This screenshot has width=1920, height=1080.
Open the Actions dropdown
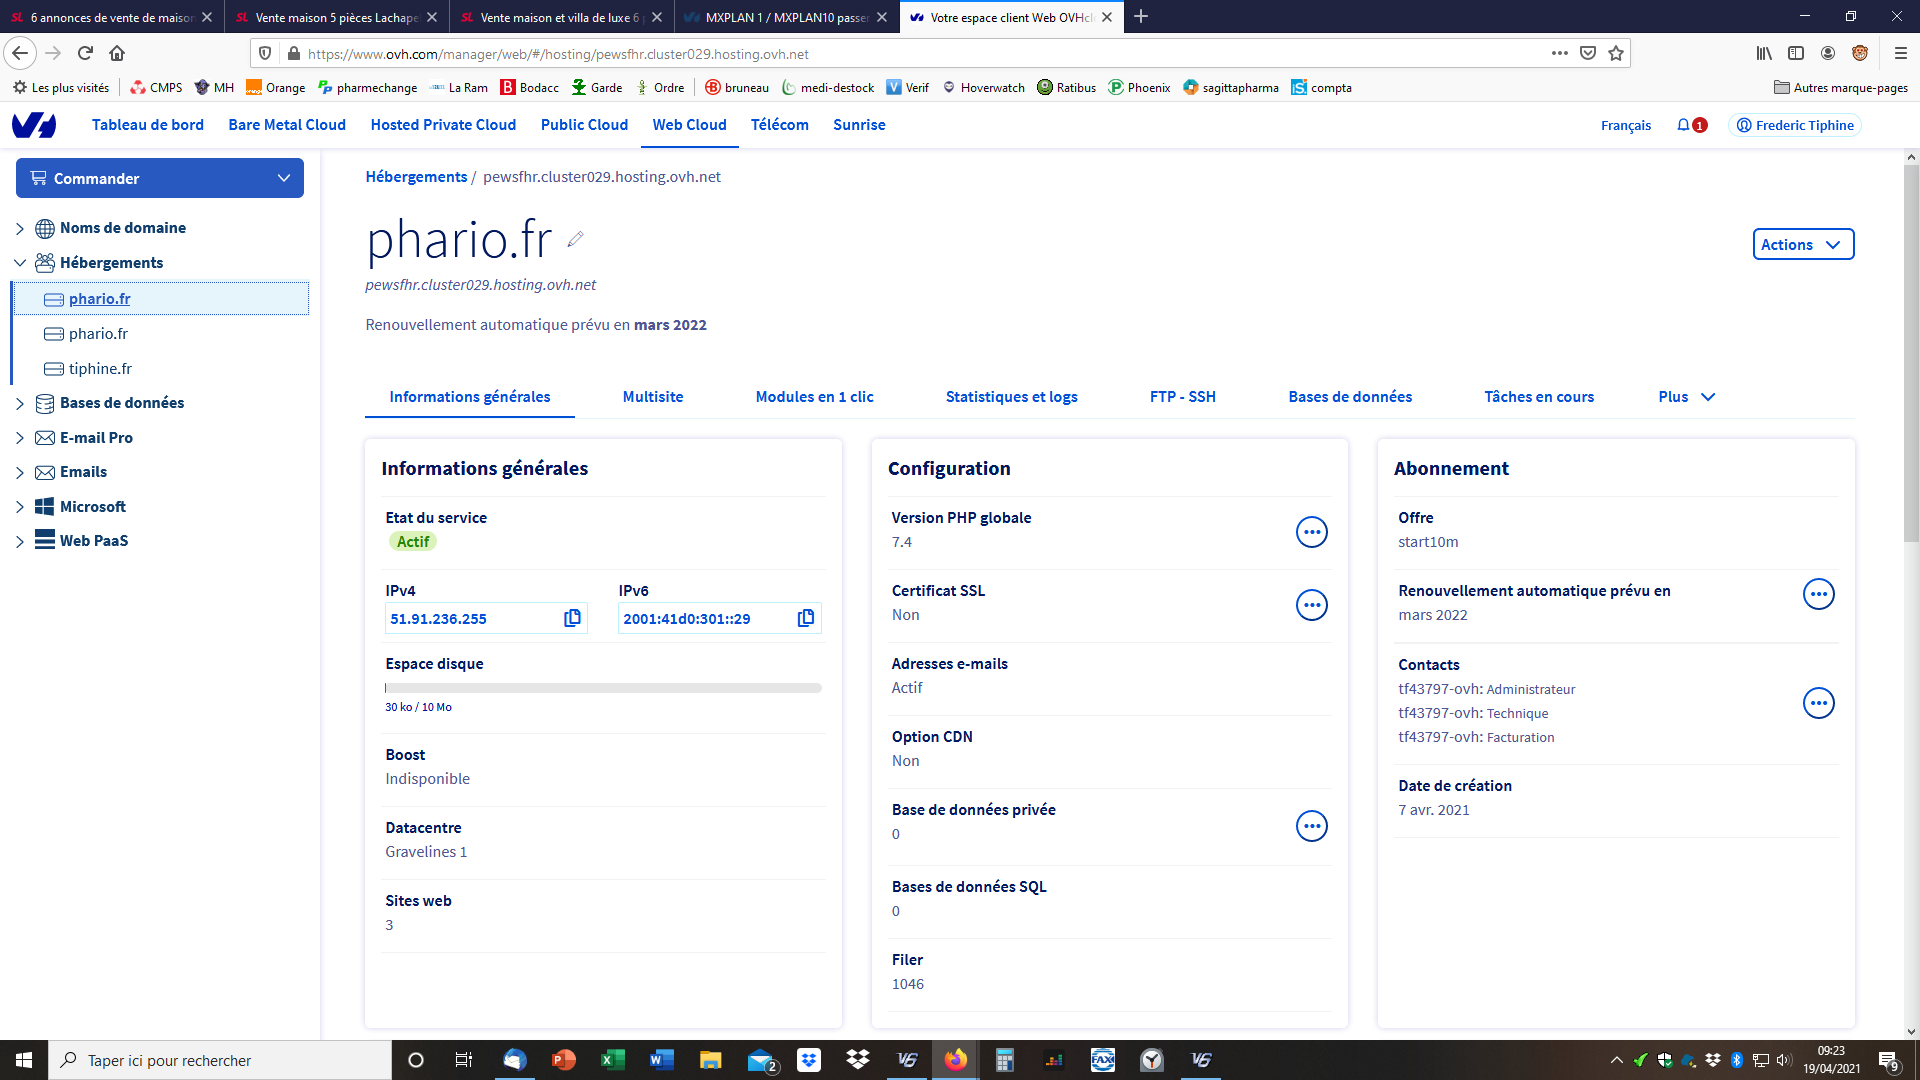(x=1802, y=245)
